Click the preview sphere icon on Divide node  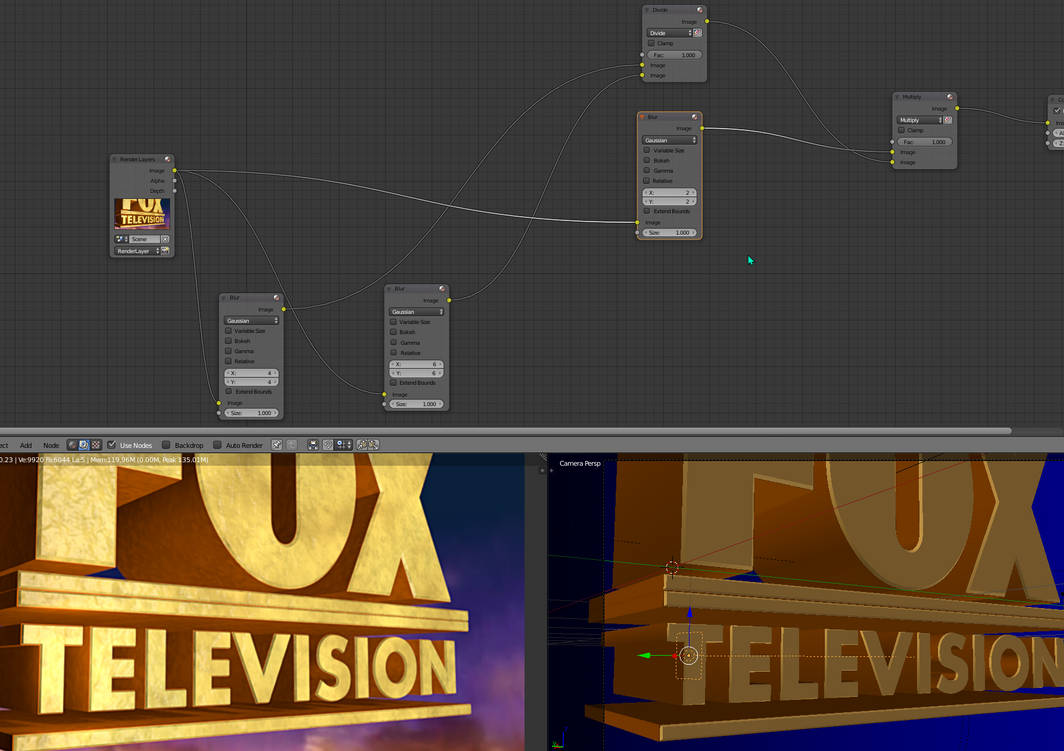(700, 10)
